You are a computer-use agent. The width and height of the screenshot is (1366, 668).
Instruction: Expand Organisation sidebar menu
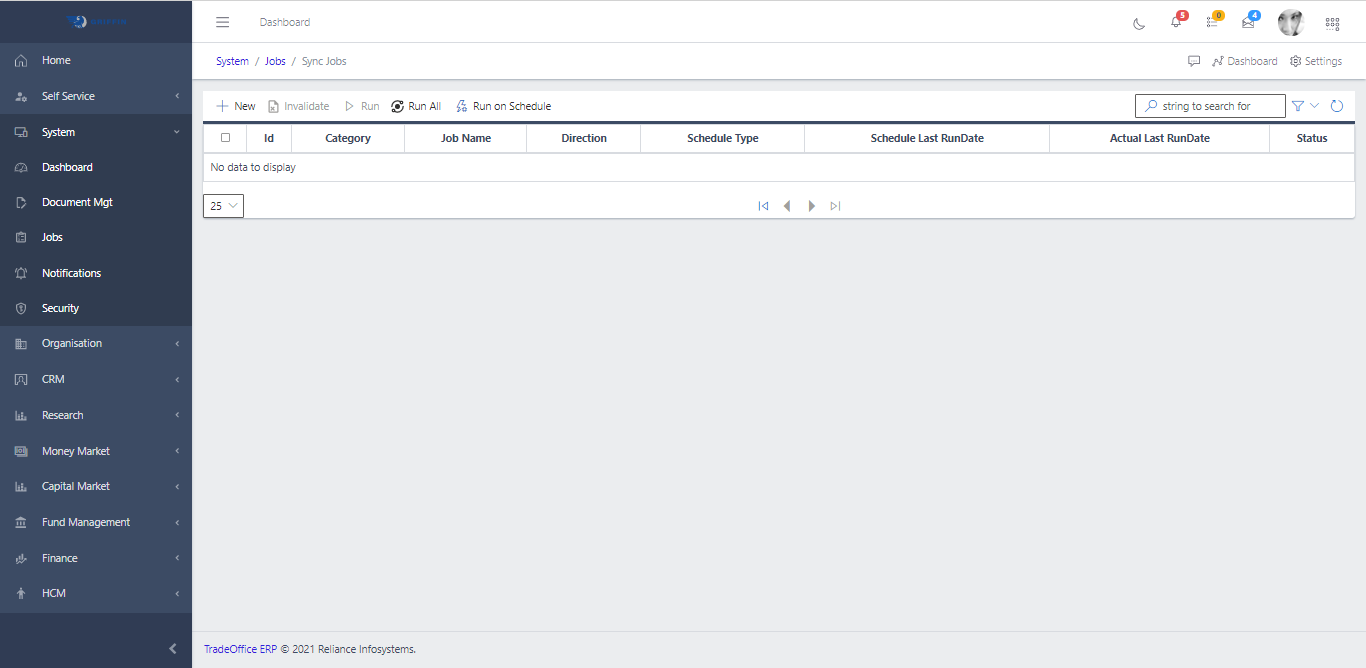click(96, 343)
